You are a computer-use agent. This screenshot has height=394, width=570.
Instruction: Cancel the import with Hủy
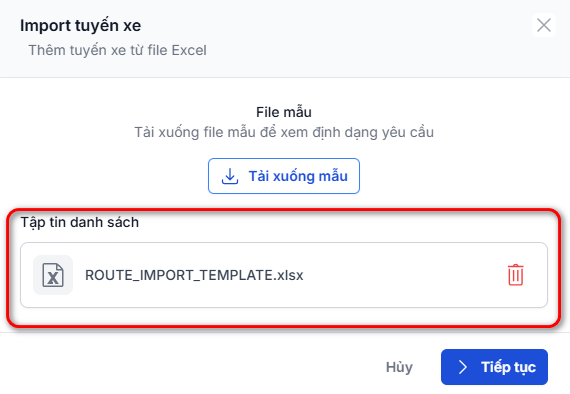coord(399,367)
